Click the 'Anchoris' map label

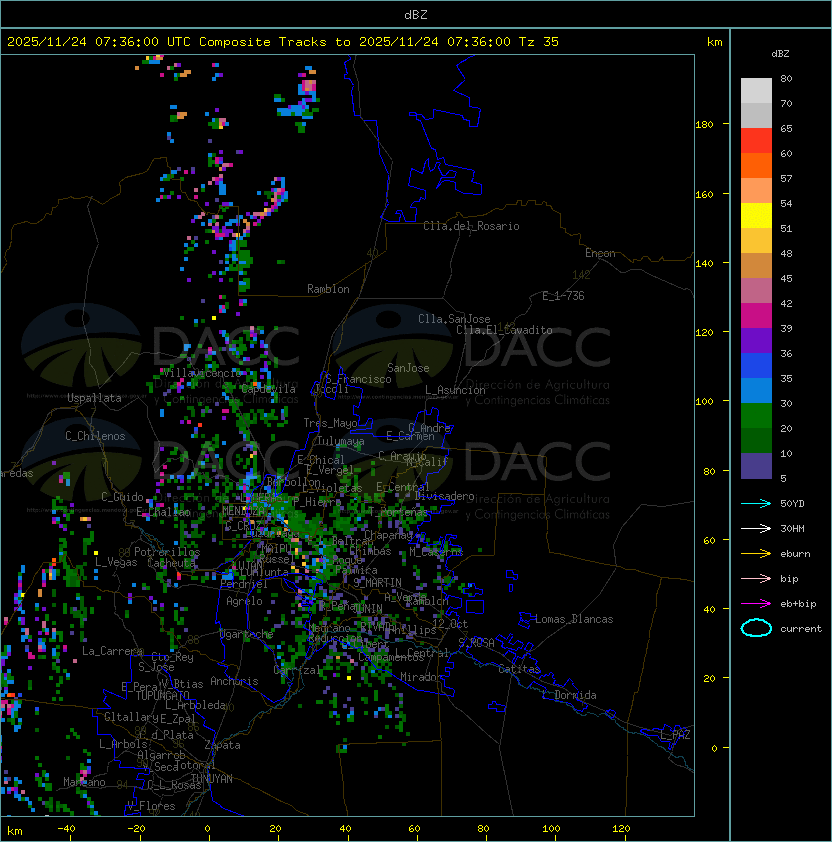[x=234, y=681]
